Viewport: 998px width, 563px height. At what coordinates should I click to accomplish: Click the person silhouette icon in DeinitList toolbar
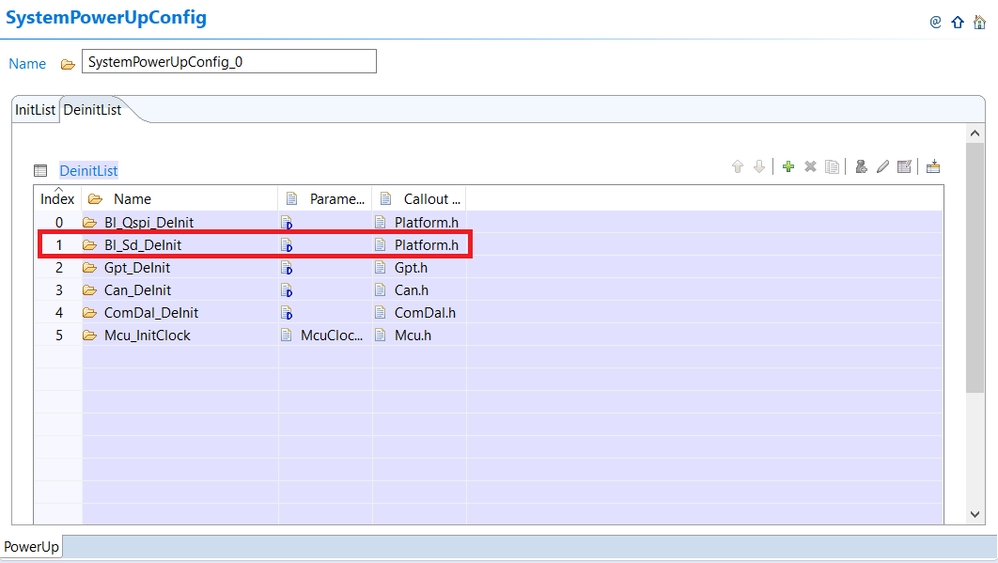point(861,167)
